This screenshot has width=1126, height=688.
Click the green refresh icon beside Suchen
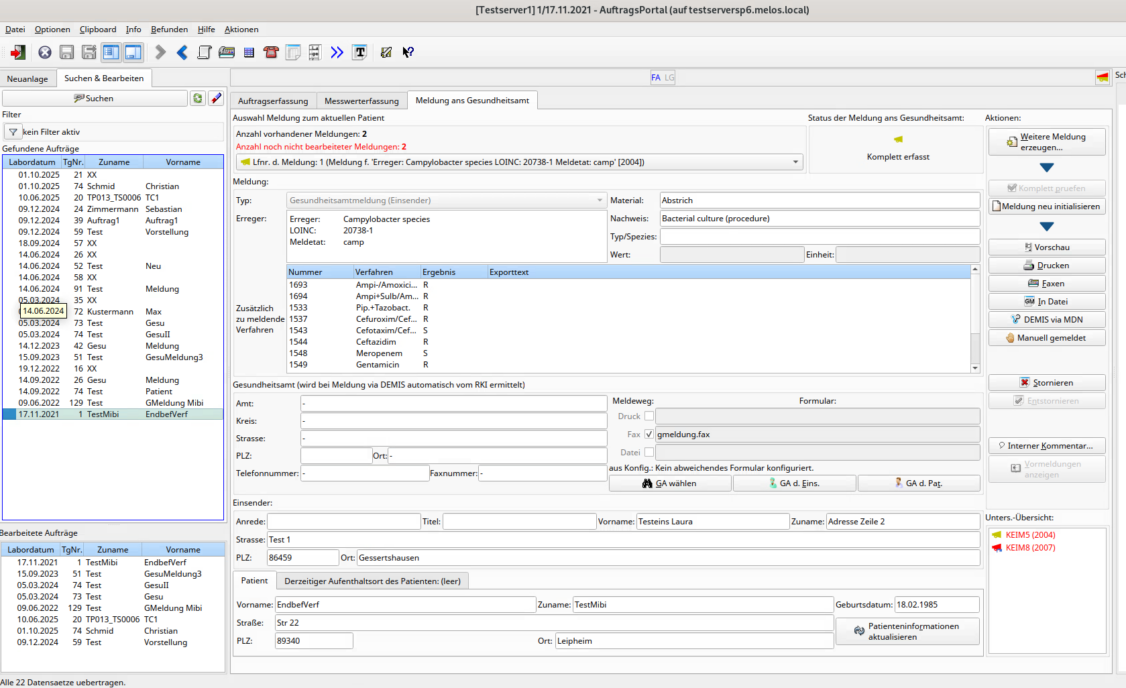tap(198, 98)
